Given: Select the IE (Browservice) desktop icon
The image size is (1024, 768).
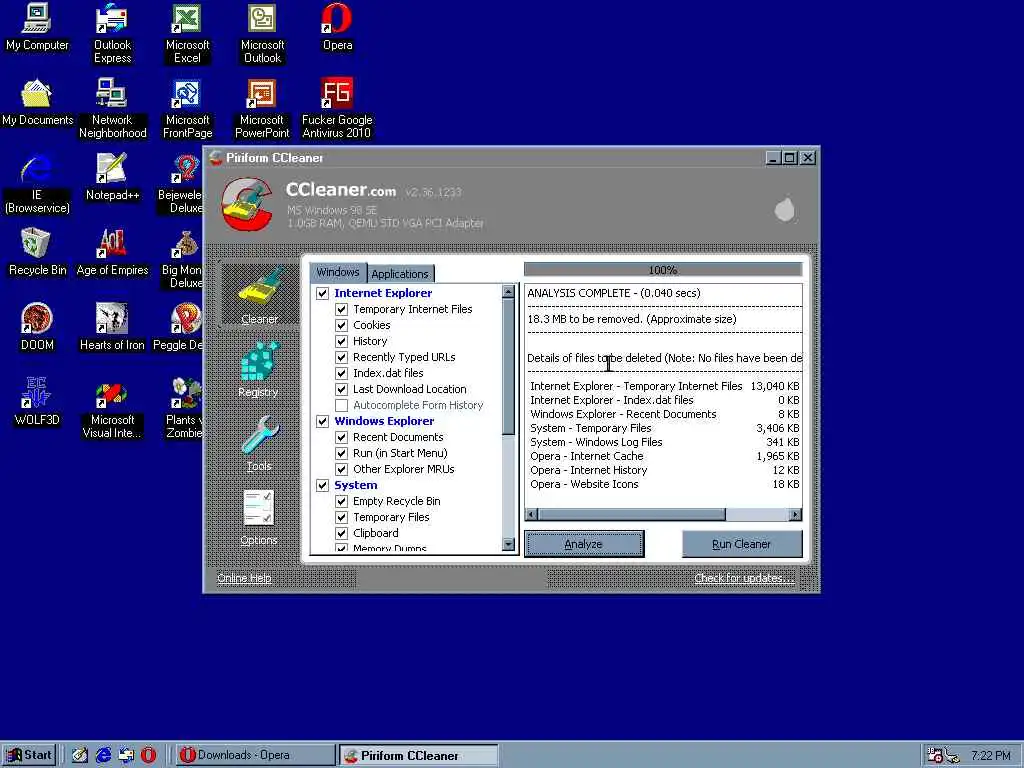Looking at the screenshot, I should point(37,184).
